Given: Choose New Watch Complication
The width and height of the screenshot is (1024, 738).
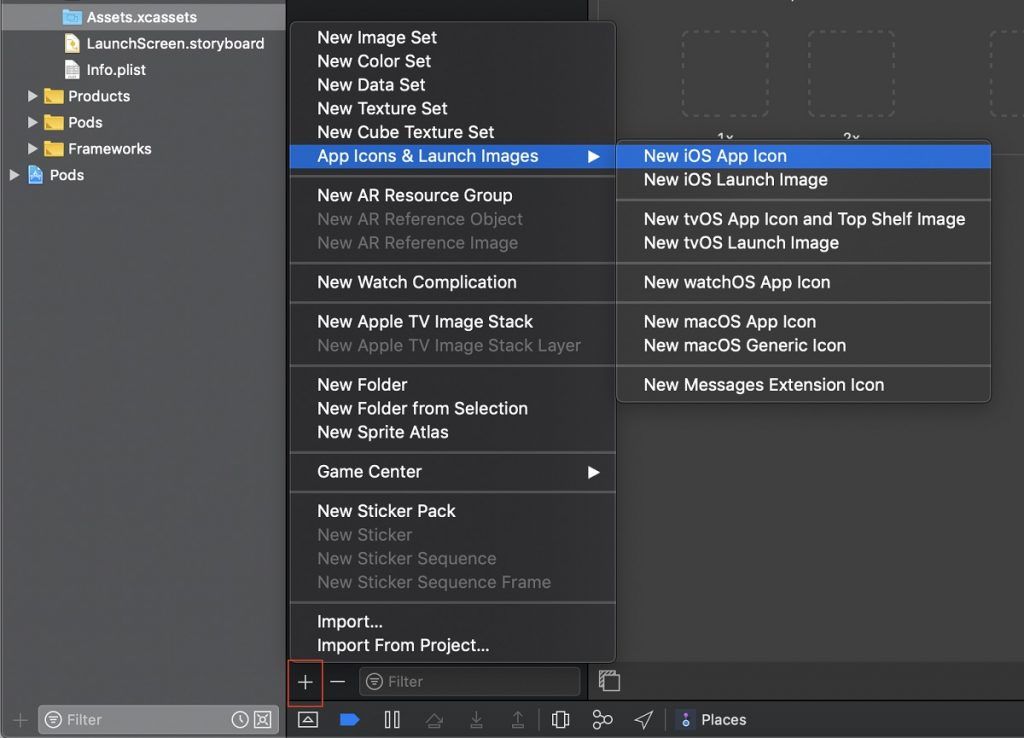Looking at the screenshot, I should coord(452,282).
